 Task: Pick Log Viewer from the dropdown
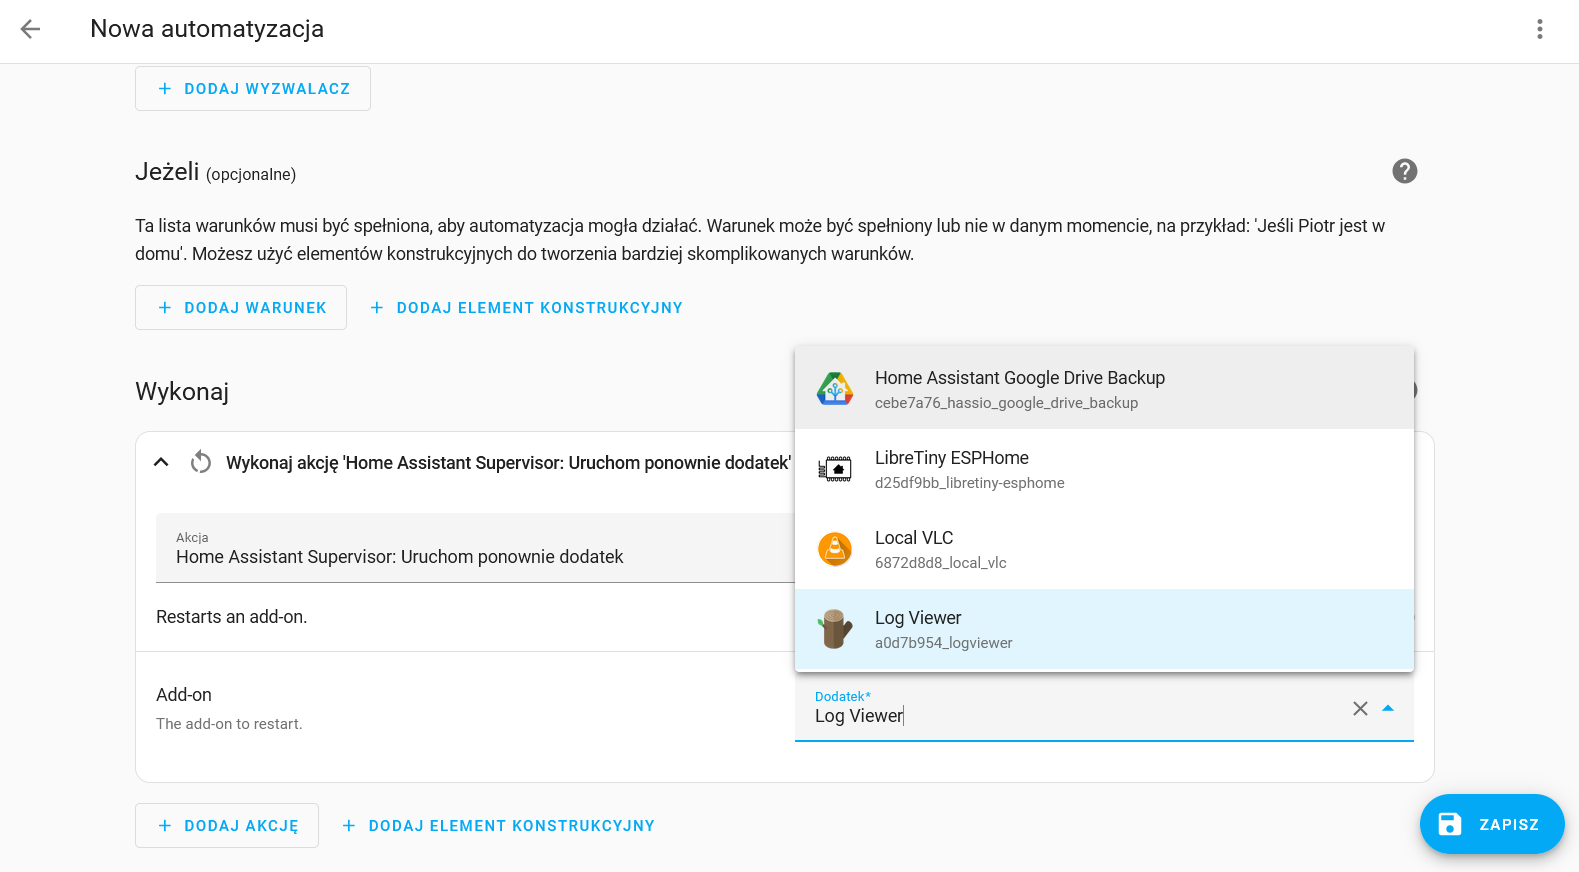coord(1104,629)
